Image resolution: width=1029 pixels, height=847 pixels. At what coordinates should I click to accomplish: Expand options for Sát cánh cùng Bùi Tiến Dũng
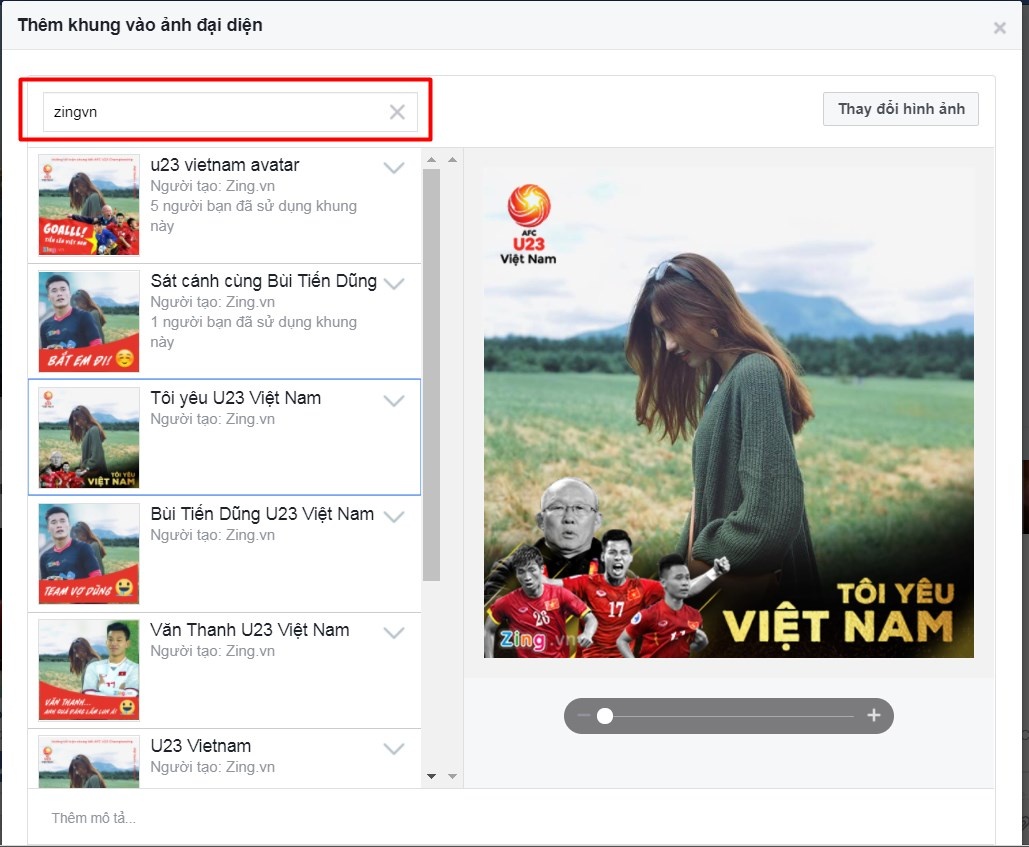(393, 283)
